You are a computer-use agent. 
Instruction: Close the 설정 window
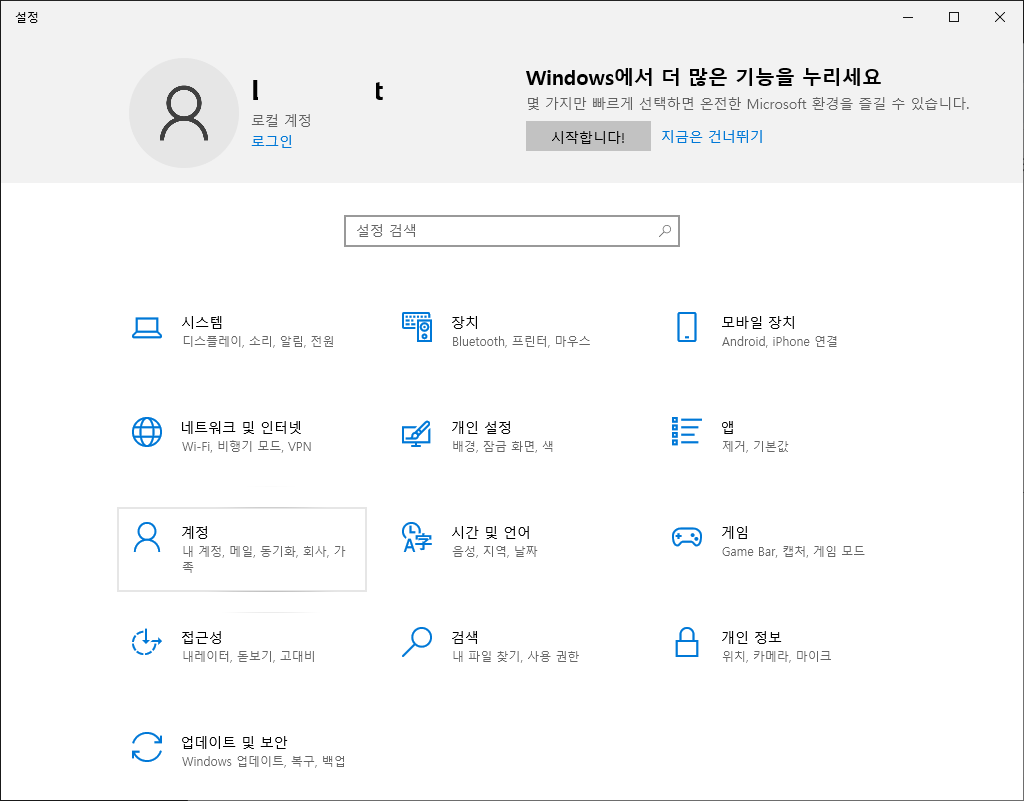(x=999, y=17)
